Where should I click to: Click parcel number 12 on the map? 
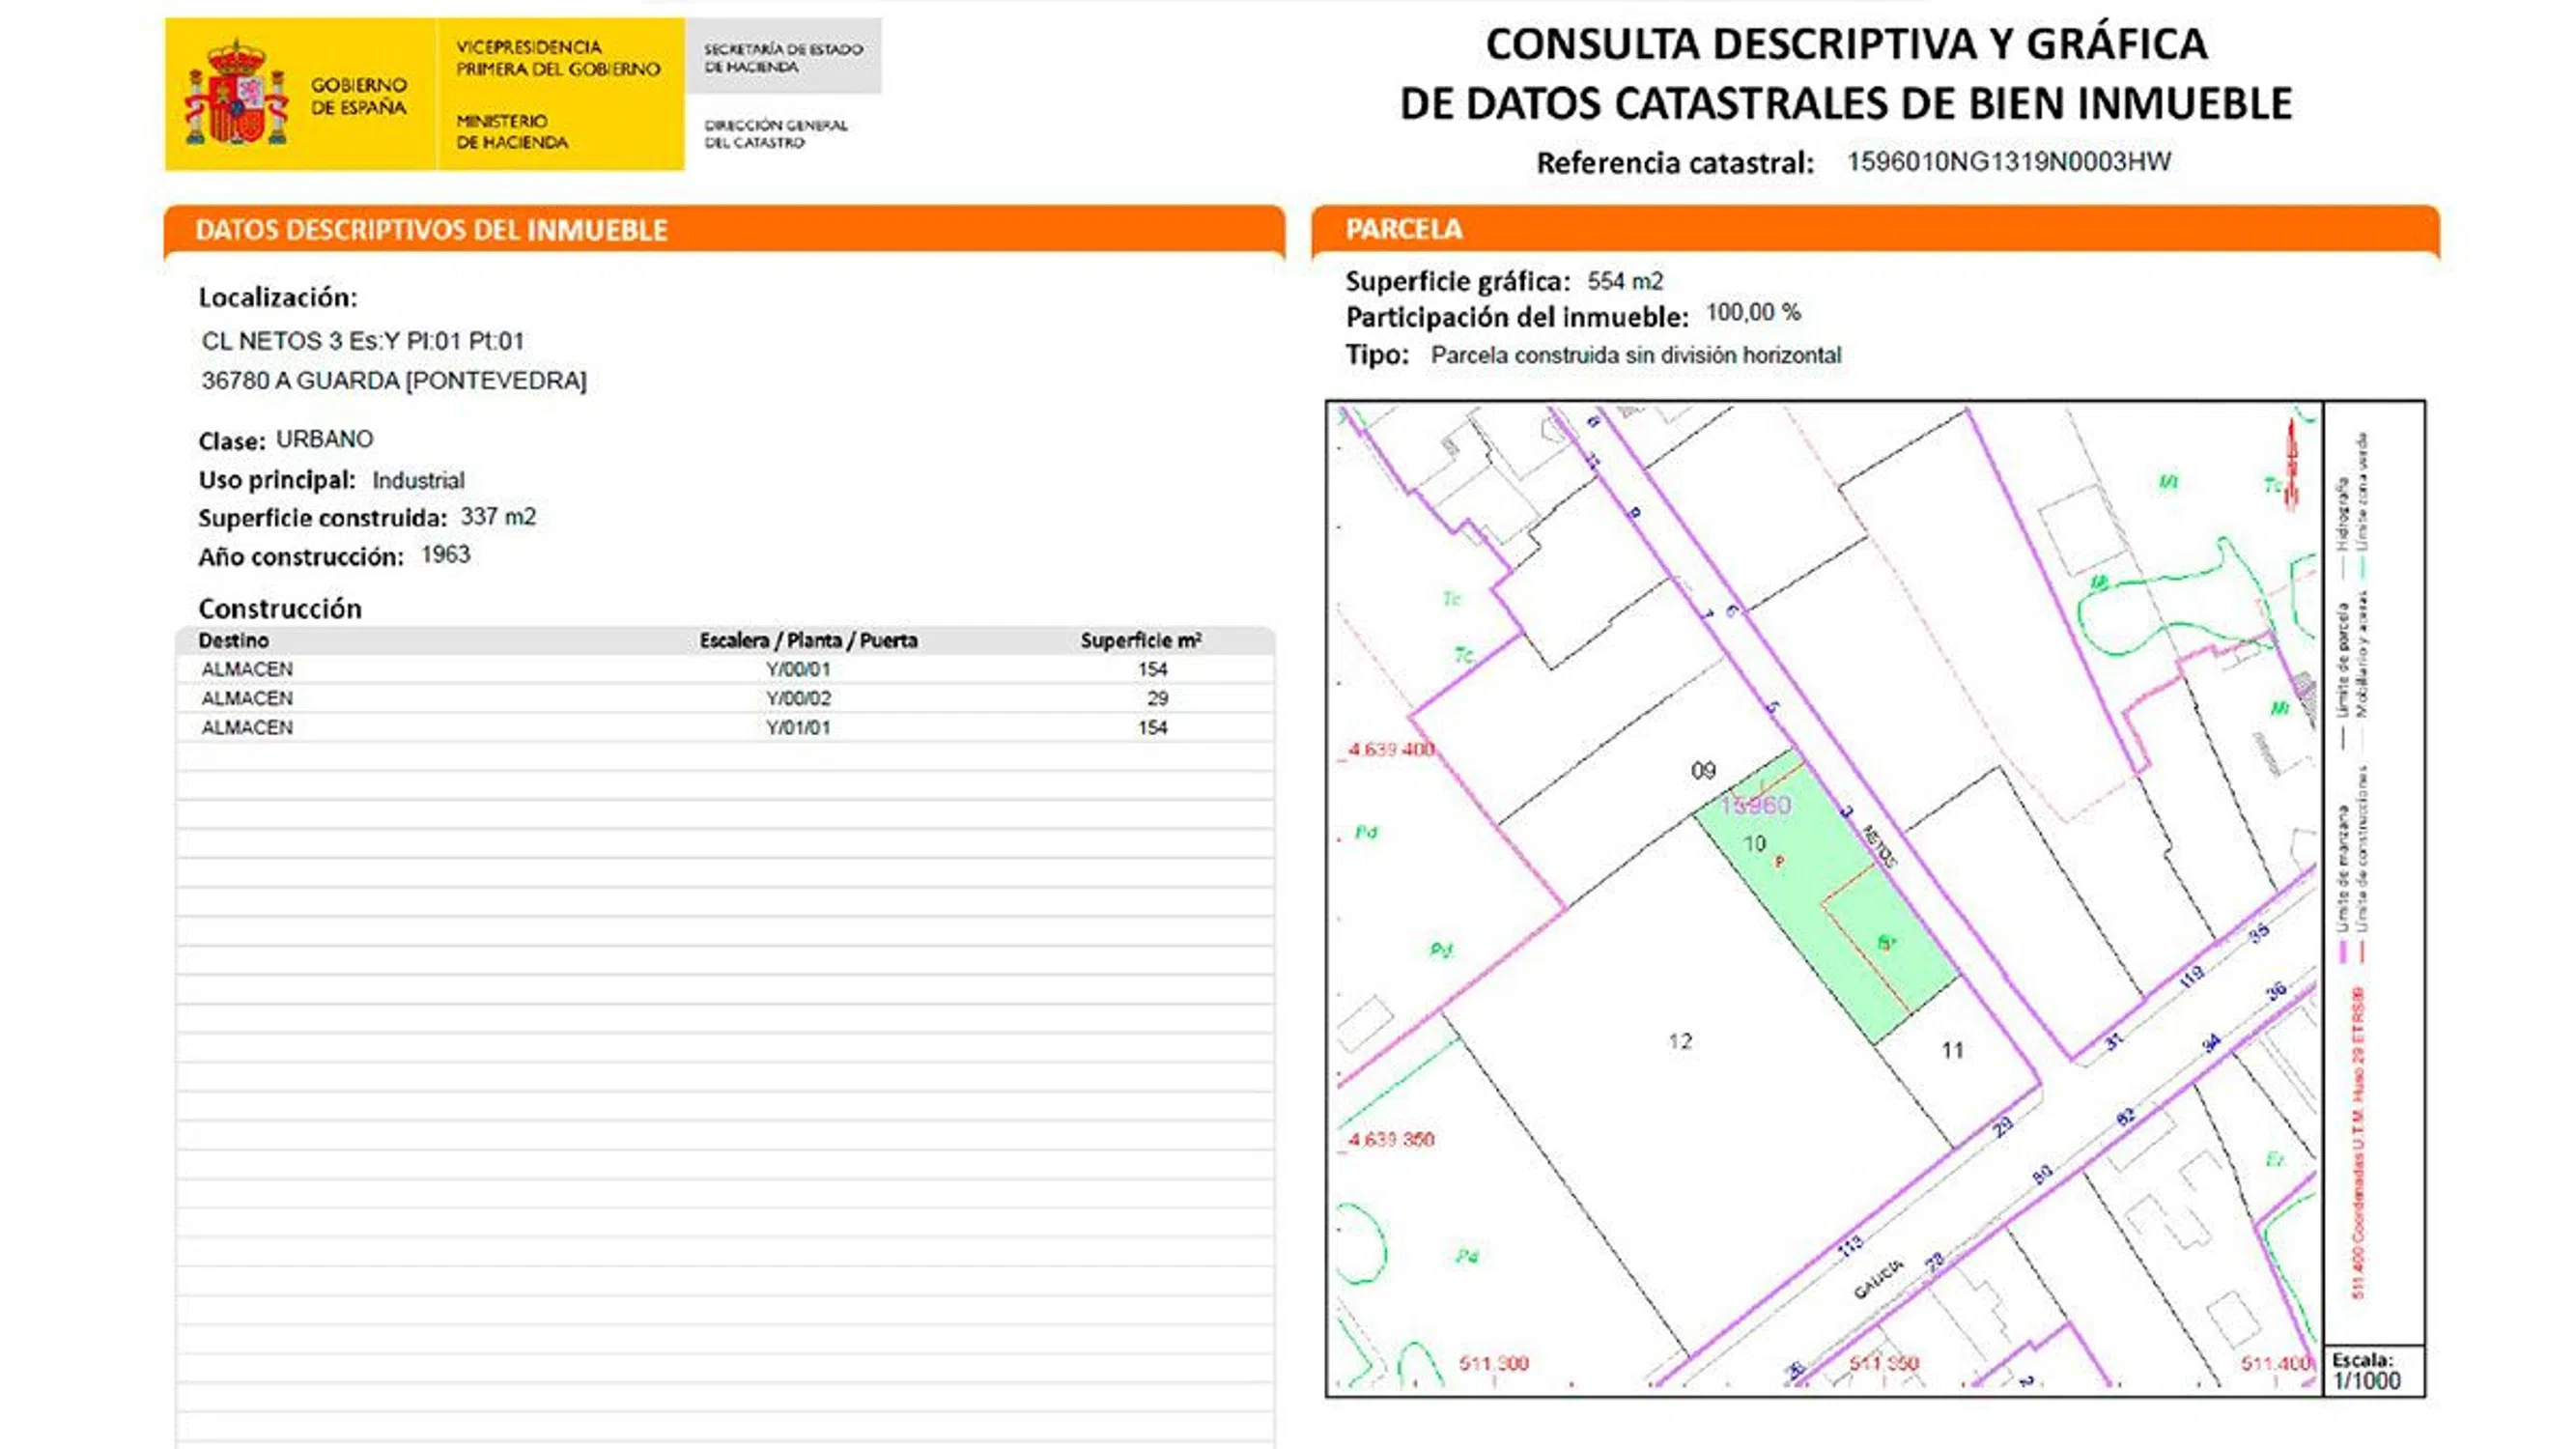pyautogui.click(x=1680, y=1041)
